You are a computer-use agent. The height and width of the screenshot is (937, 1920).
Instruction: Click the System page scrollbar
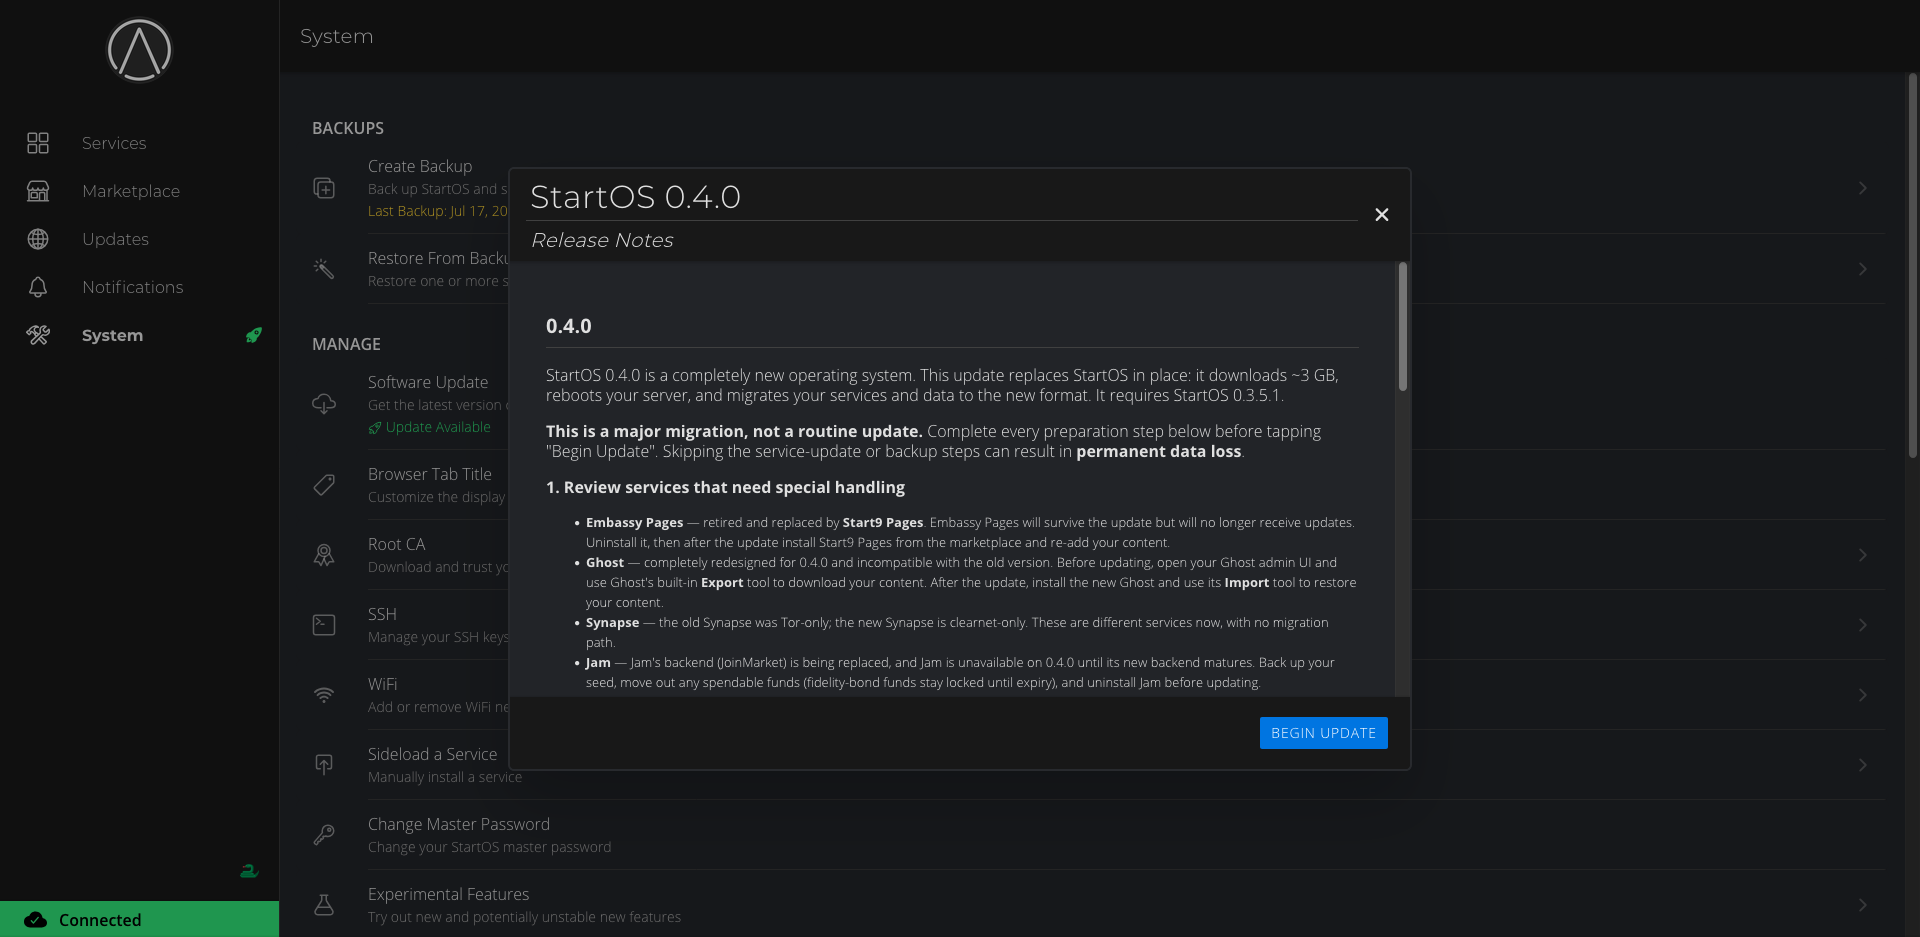[1913, 265]
